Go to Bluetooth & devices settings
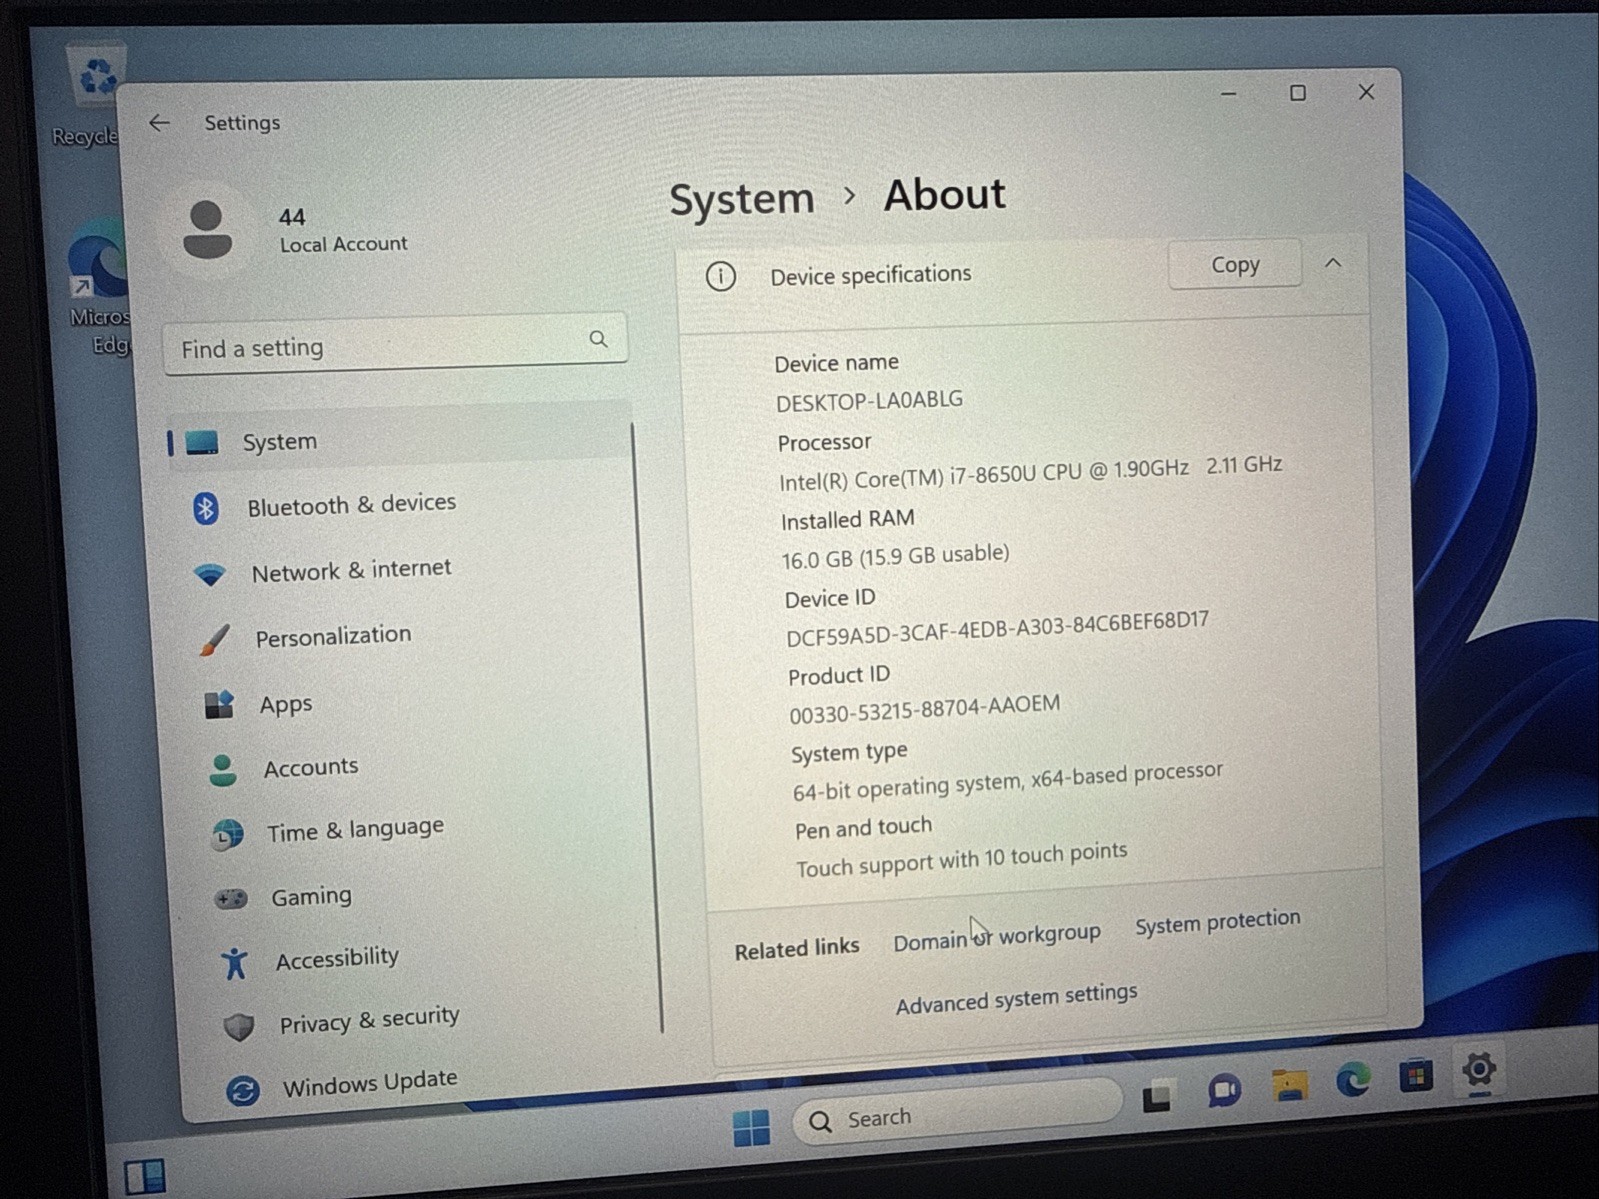The image size is (1599, 1199). (x=351, y=504)
